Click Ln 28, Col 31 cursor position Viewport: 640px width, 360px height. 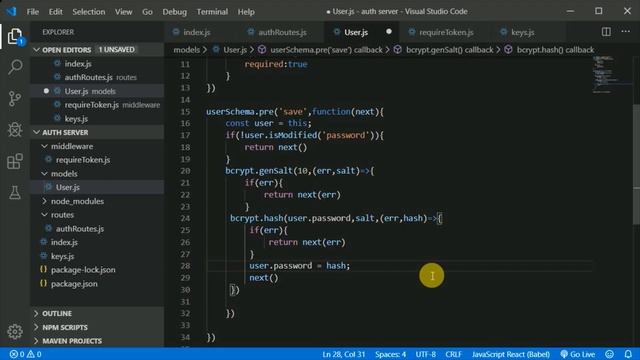point(344,354)
